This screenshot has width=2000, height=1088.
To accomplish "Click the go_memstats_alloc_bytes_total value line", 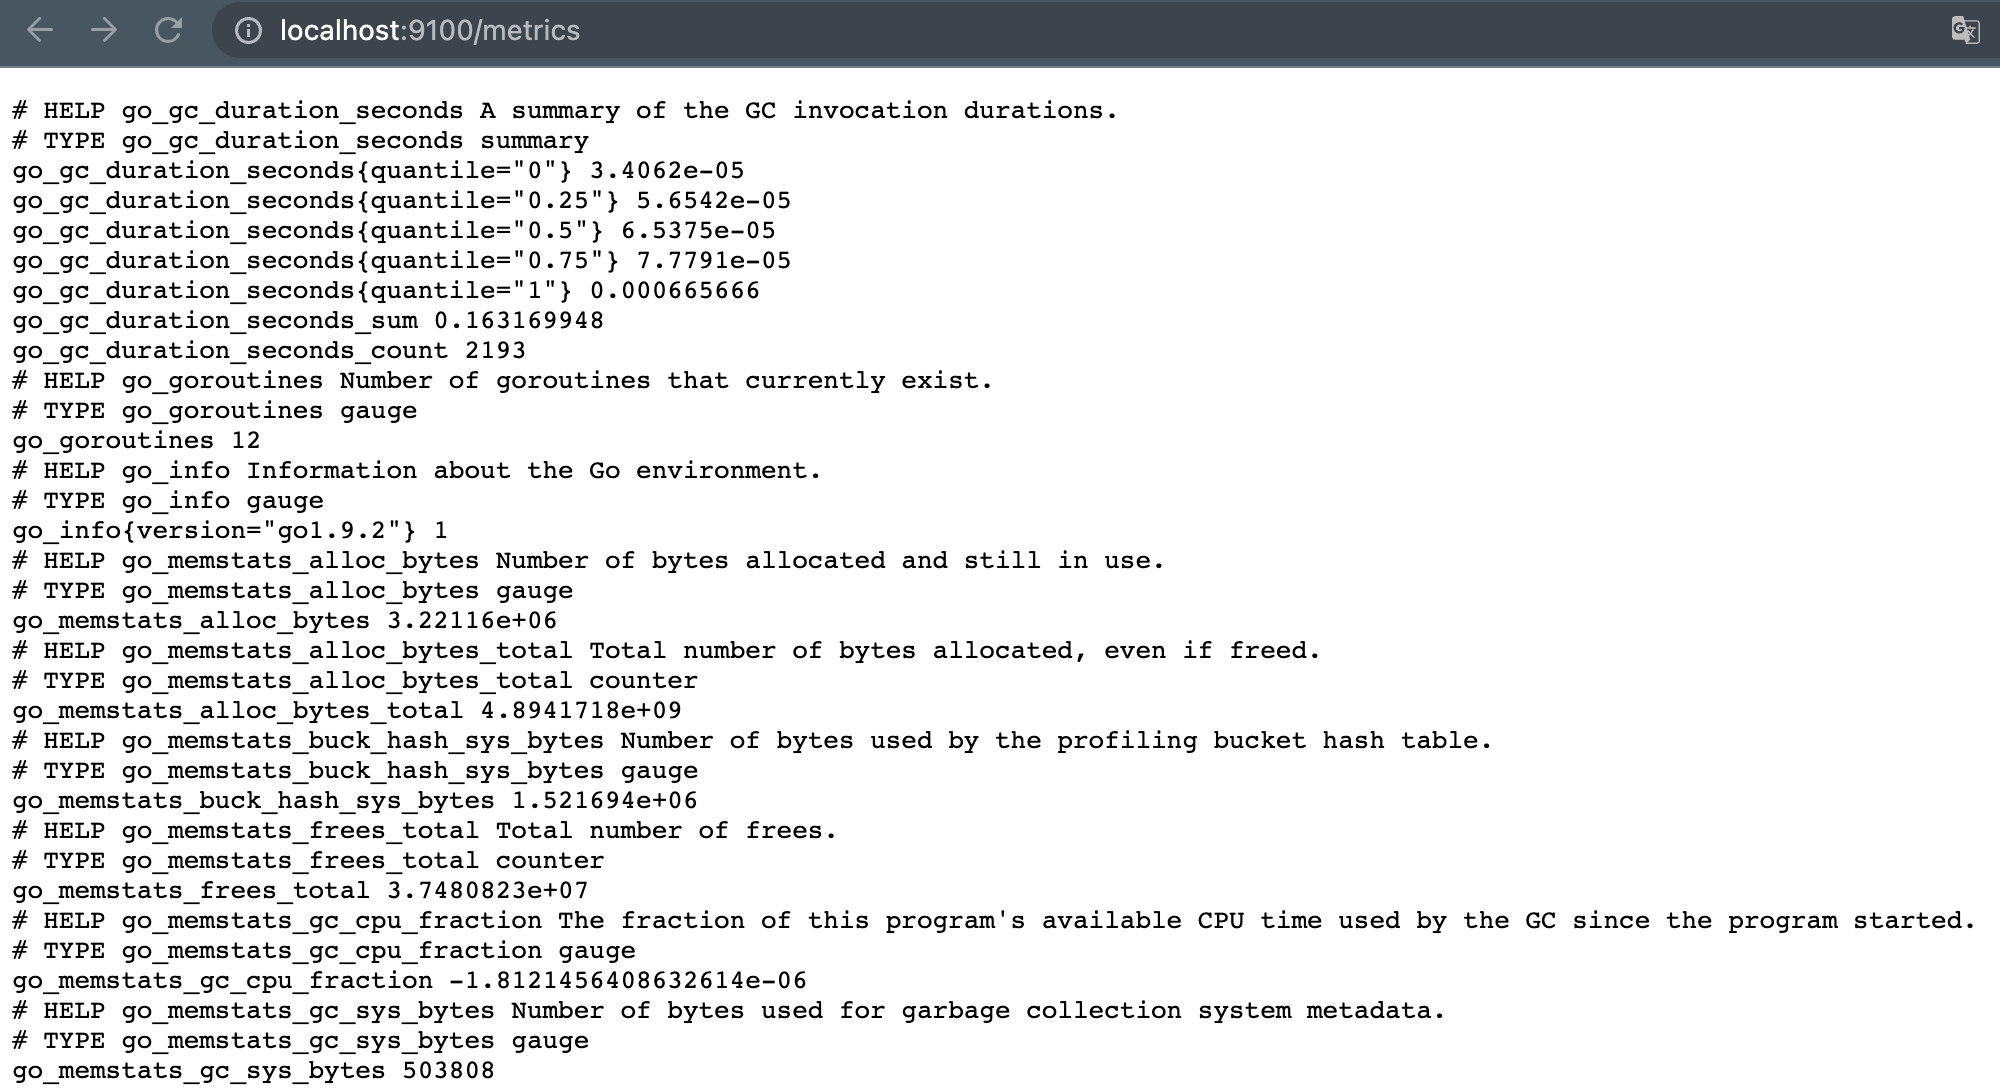I will pos(347,711).
